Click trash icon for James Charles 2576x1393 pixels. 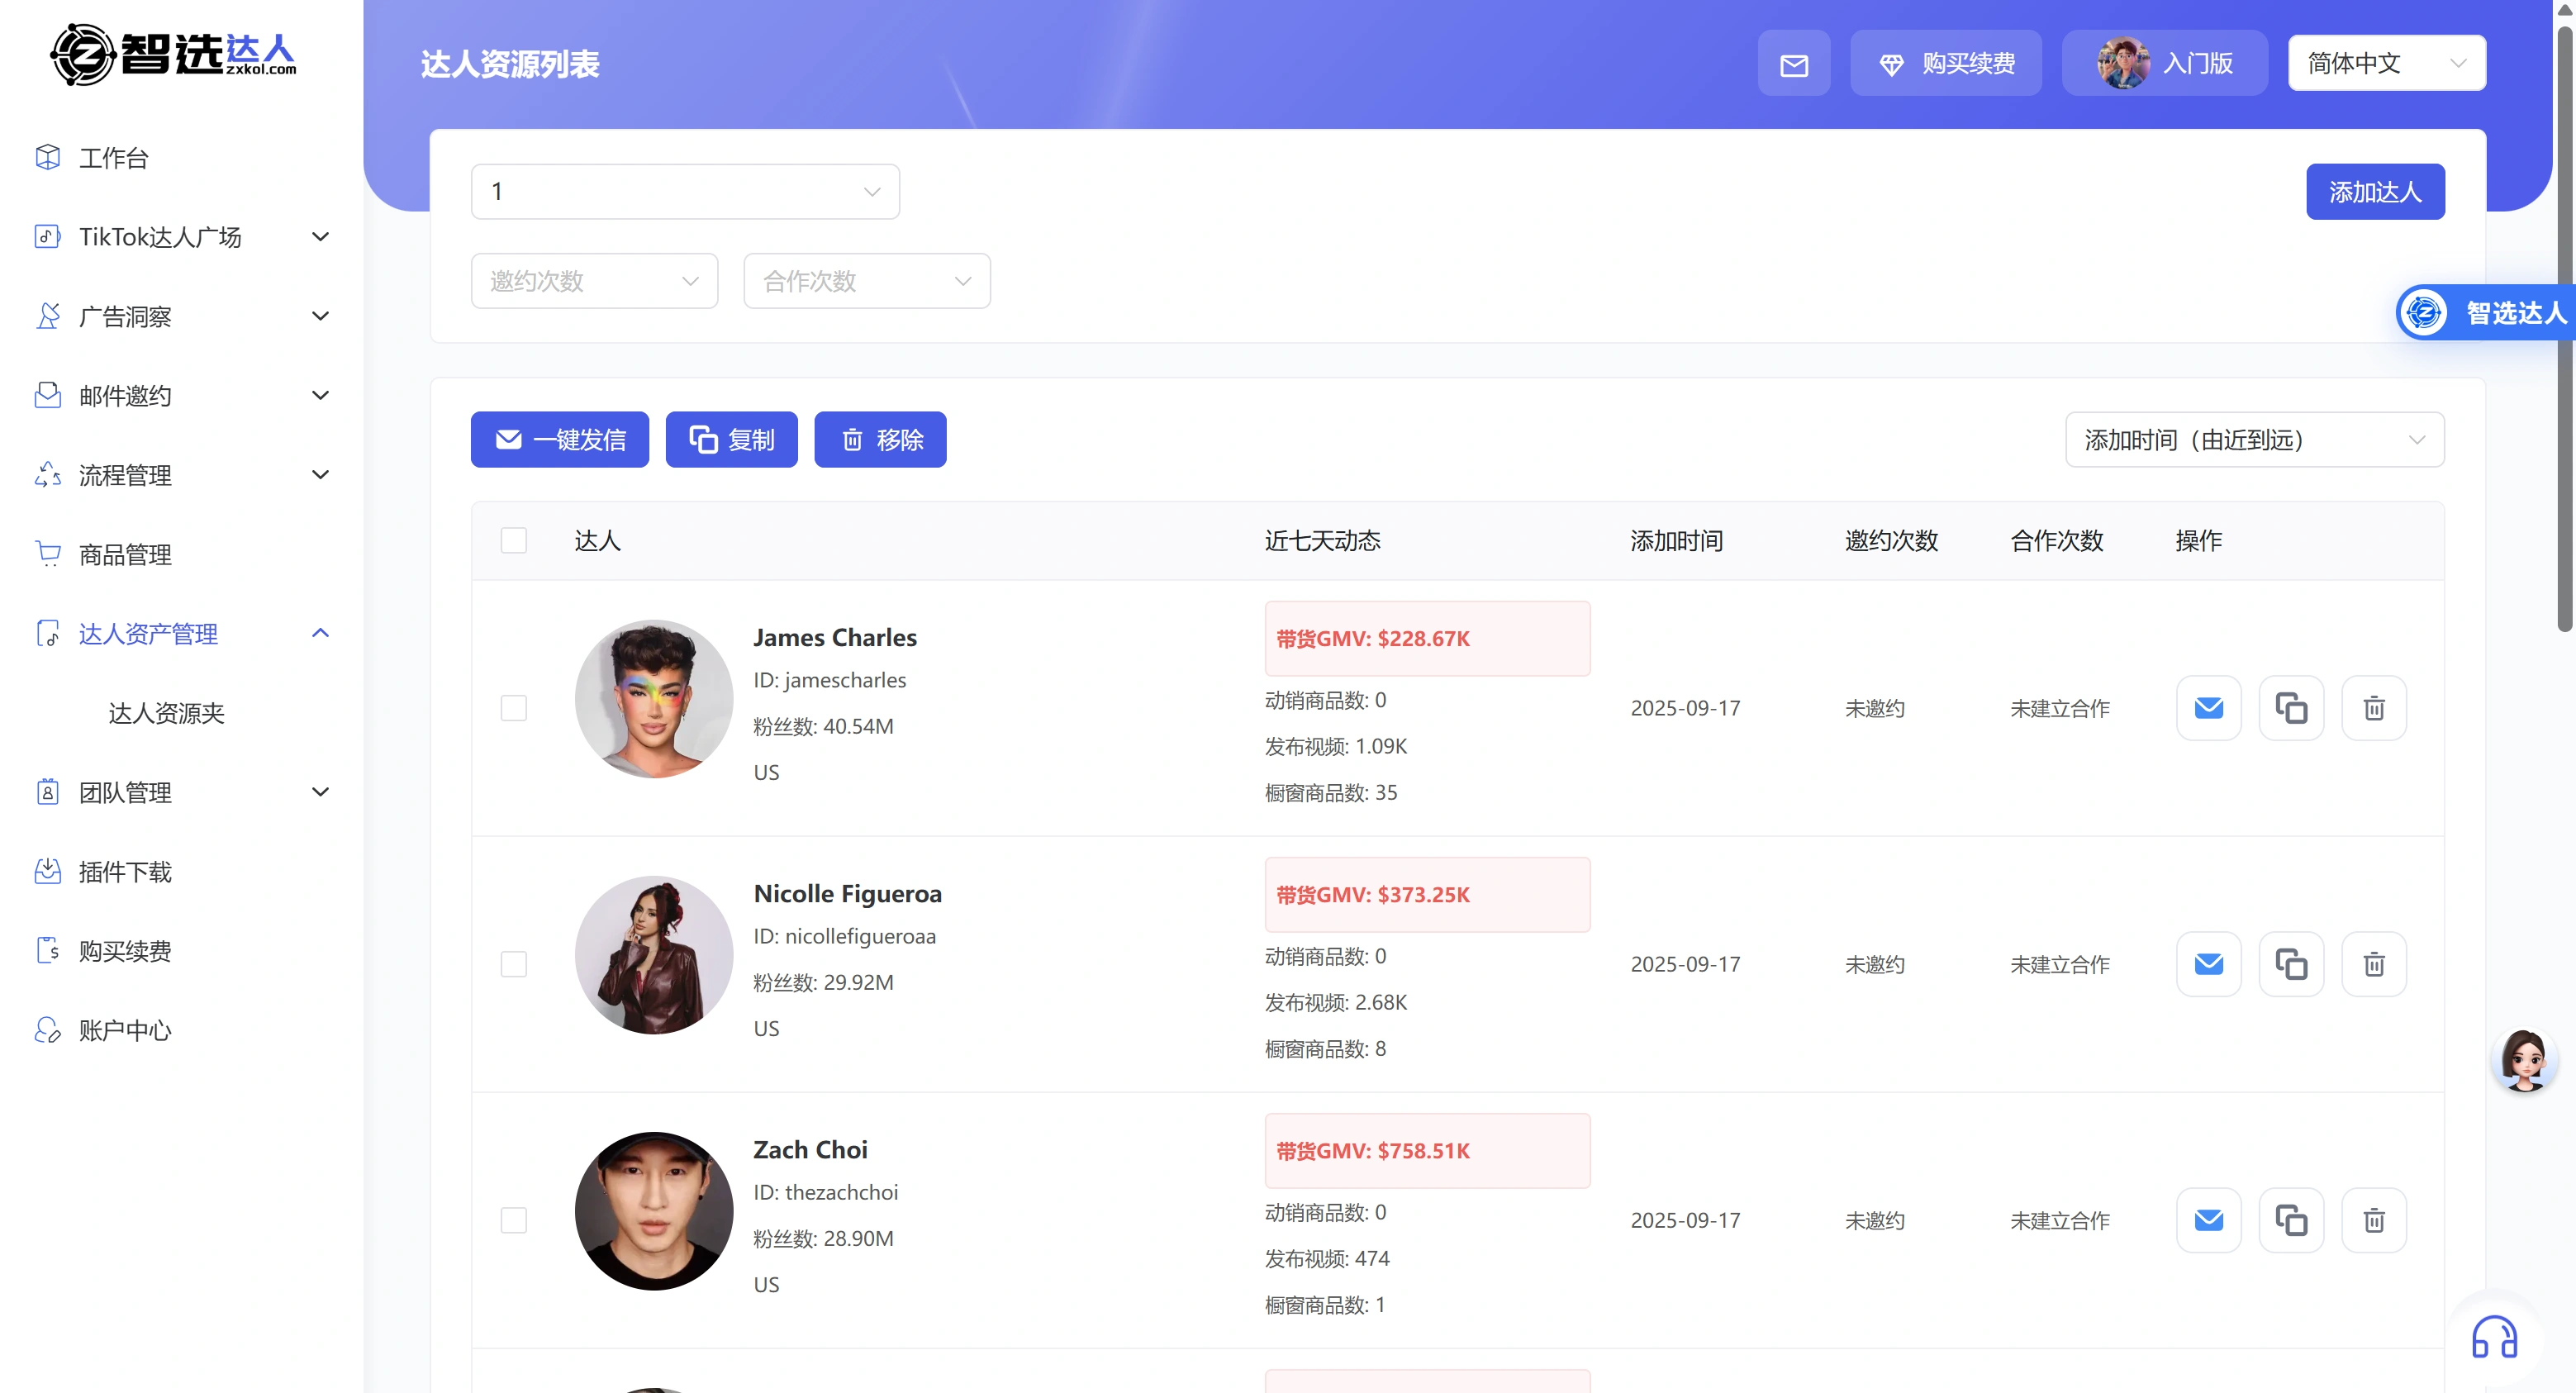coord(2373,708)
